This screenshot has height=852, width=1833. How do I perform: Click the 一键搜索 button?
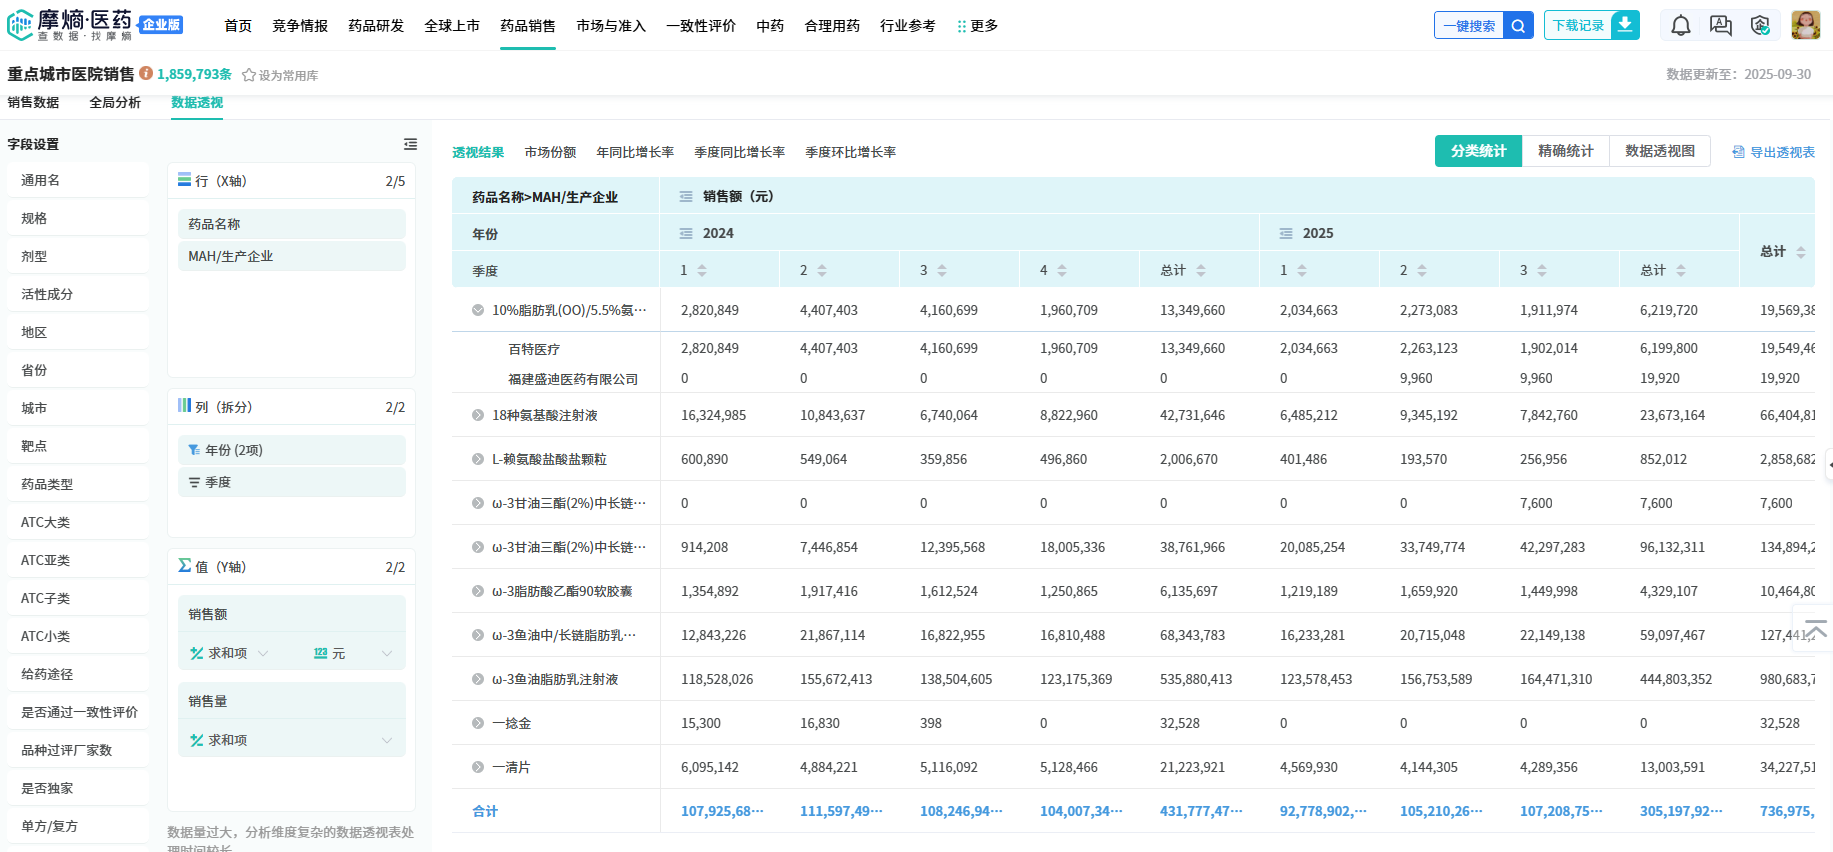pos(1469,26)
